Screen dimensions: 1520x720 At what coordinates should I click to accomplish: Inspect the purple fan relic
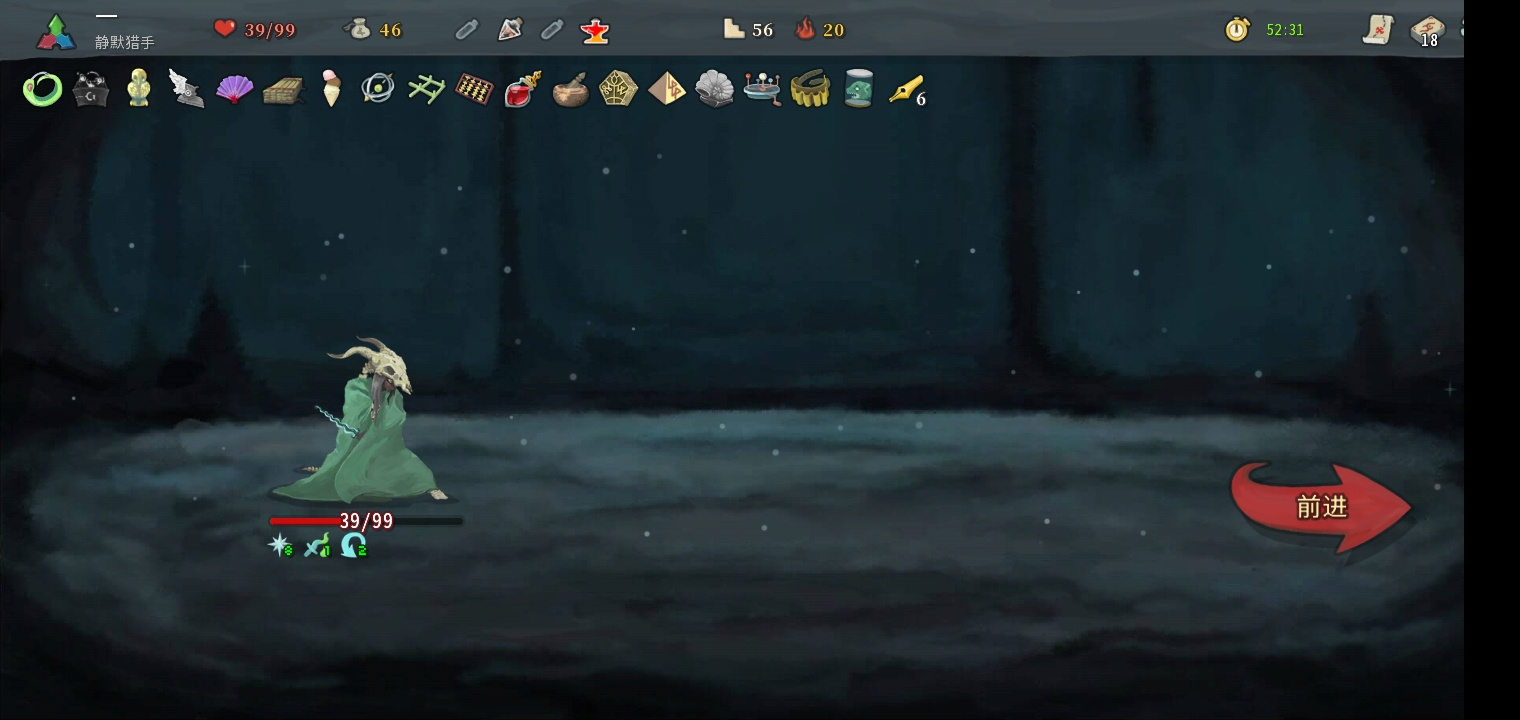tap(234, 89)
